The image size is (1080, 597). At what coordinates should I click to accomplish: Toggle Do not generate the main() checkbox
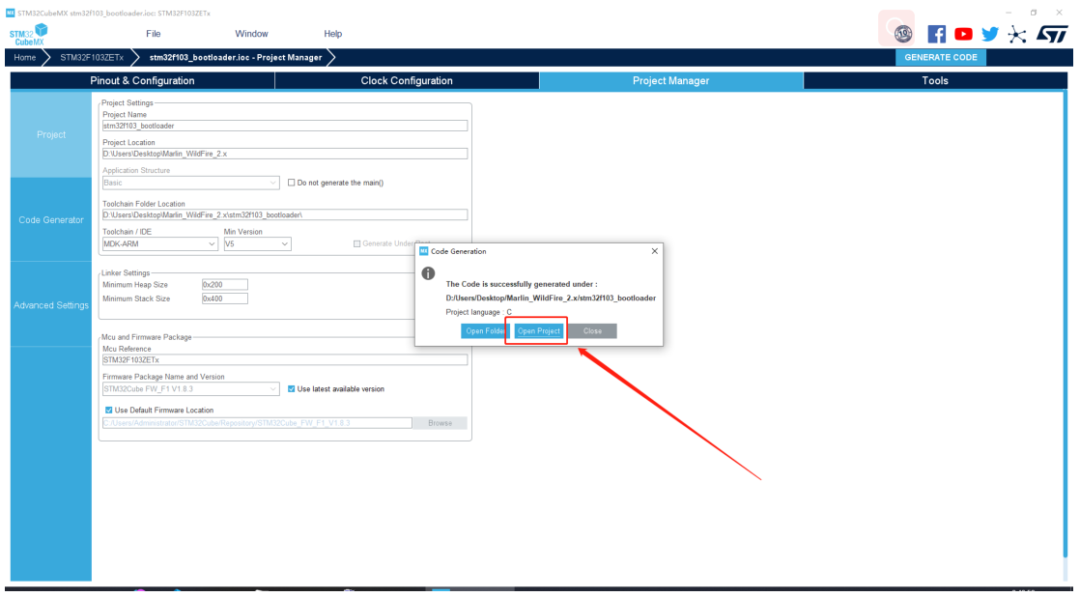(x=291, y=182)
